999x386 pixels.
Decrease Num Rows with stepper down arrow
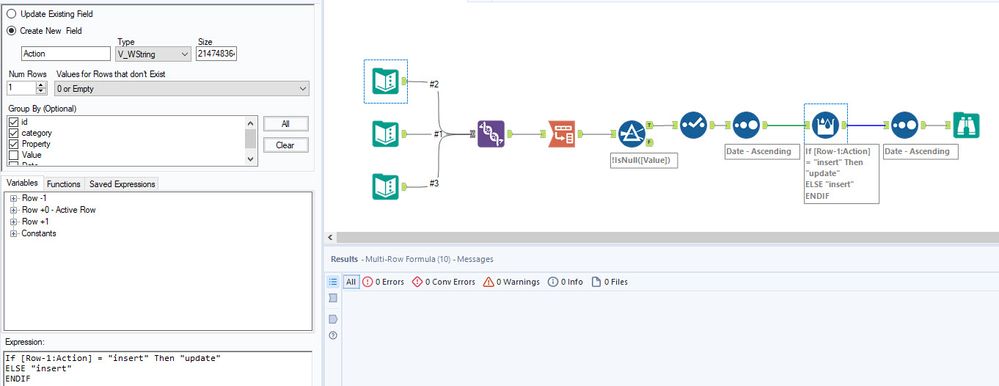41,92
